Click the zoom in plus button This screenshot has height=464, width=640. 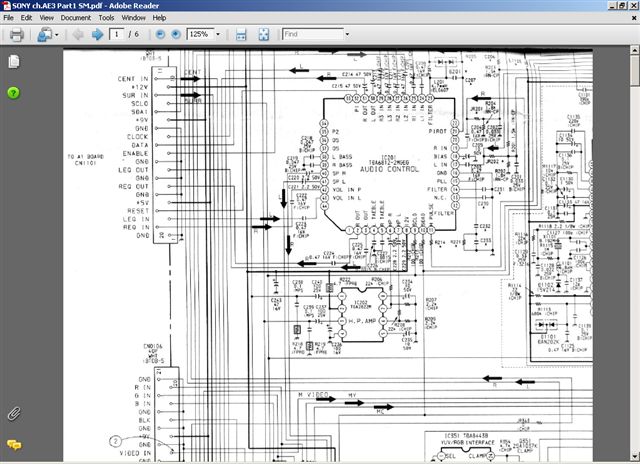(x=176, y=35)
